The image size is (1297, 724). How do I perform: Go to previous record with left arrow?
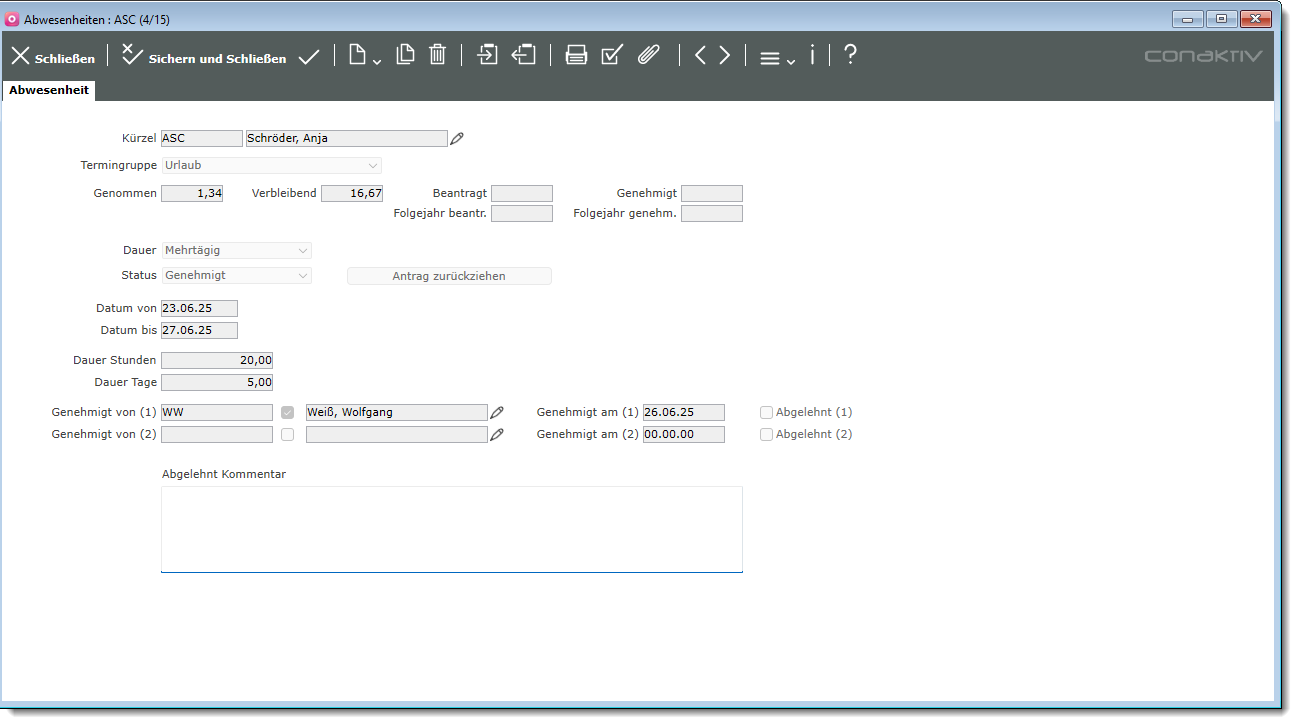click(700, 55)
